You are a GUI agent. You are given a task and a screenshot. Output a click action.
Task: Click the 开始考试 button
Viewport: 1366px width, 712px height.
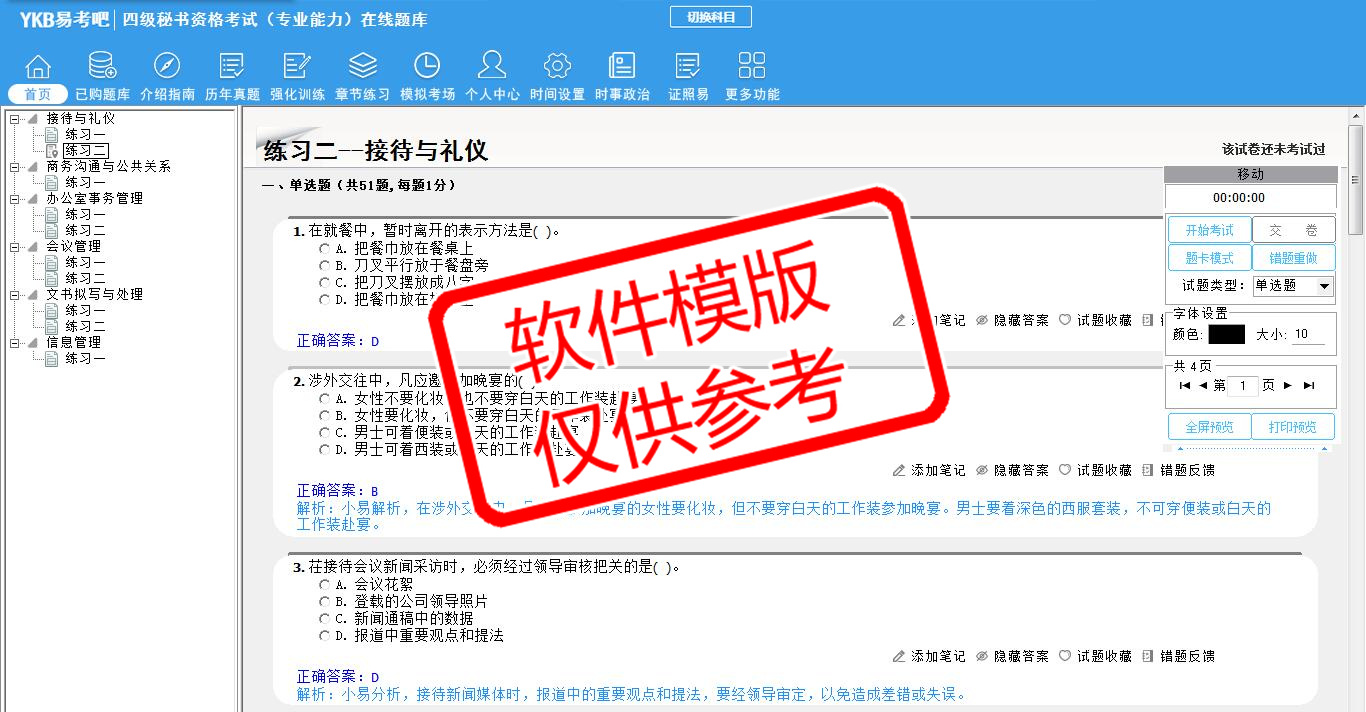coord(1209,230)
